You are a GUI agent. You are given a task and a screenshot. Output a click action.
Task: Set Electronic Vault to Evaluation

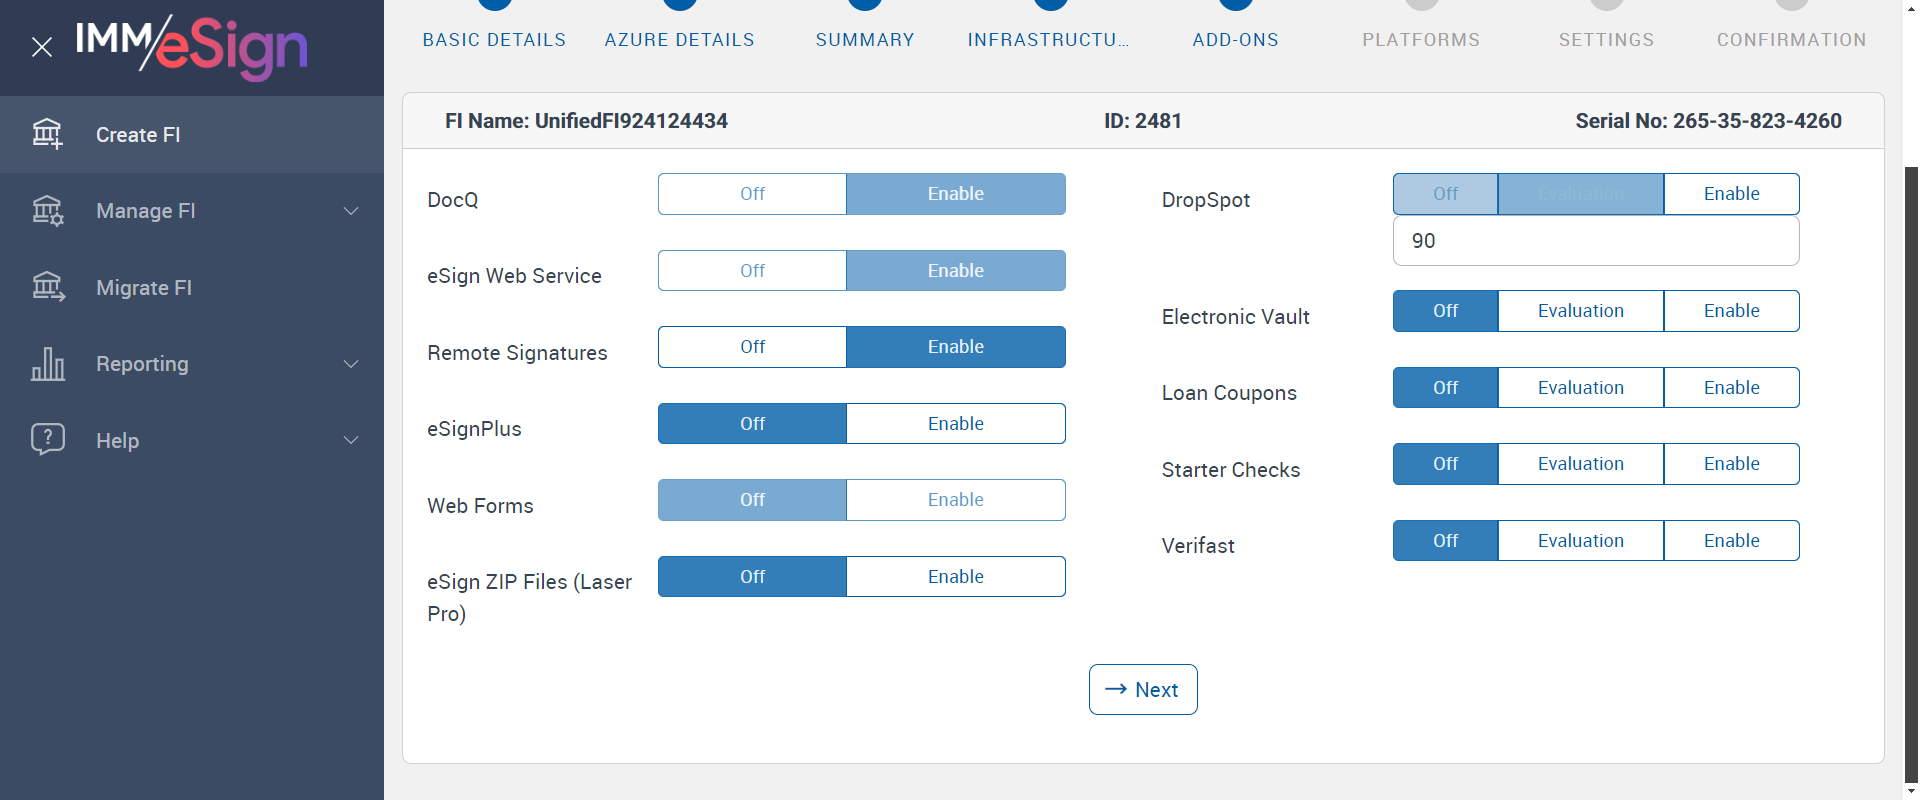(x=1581, y=311)
